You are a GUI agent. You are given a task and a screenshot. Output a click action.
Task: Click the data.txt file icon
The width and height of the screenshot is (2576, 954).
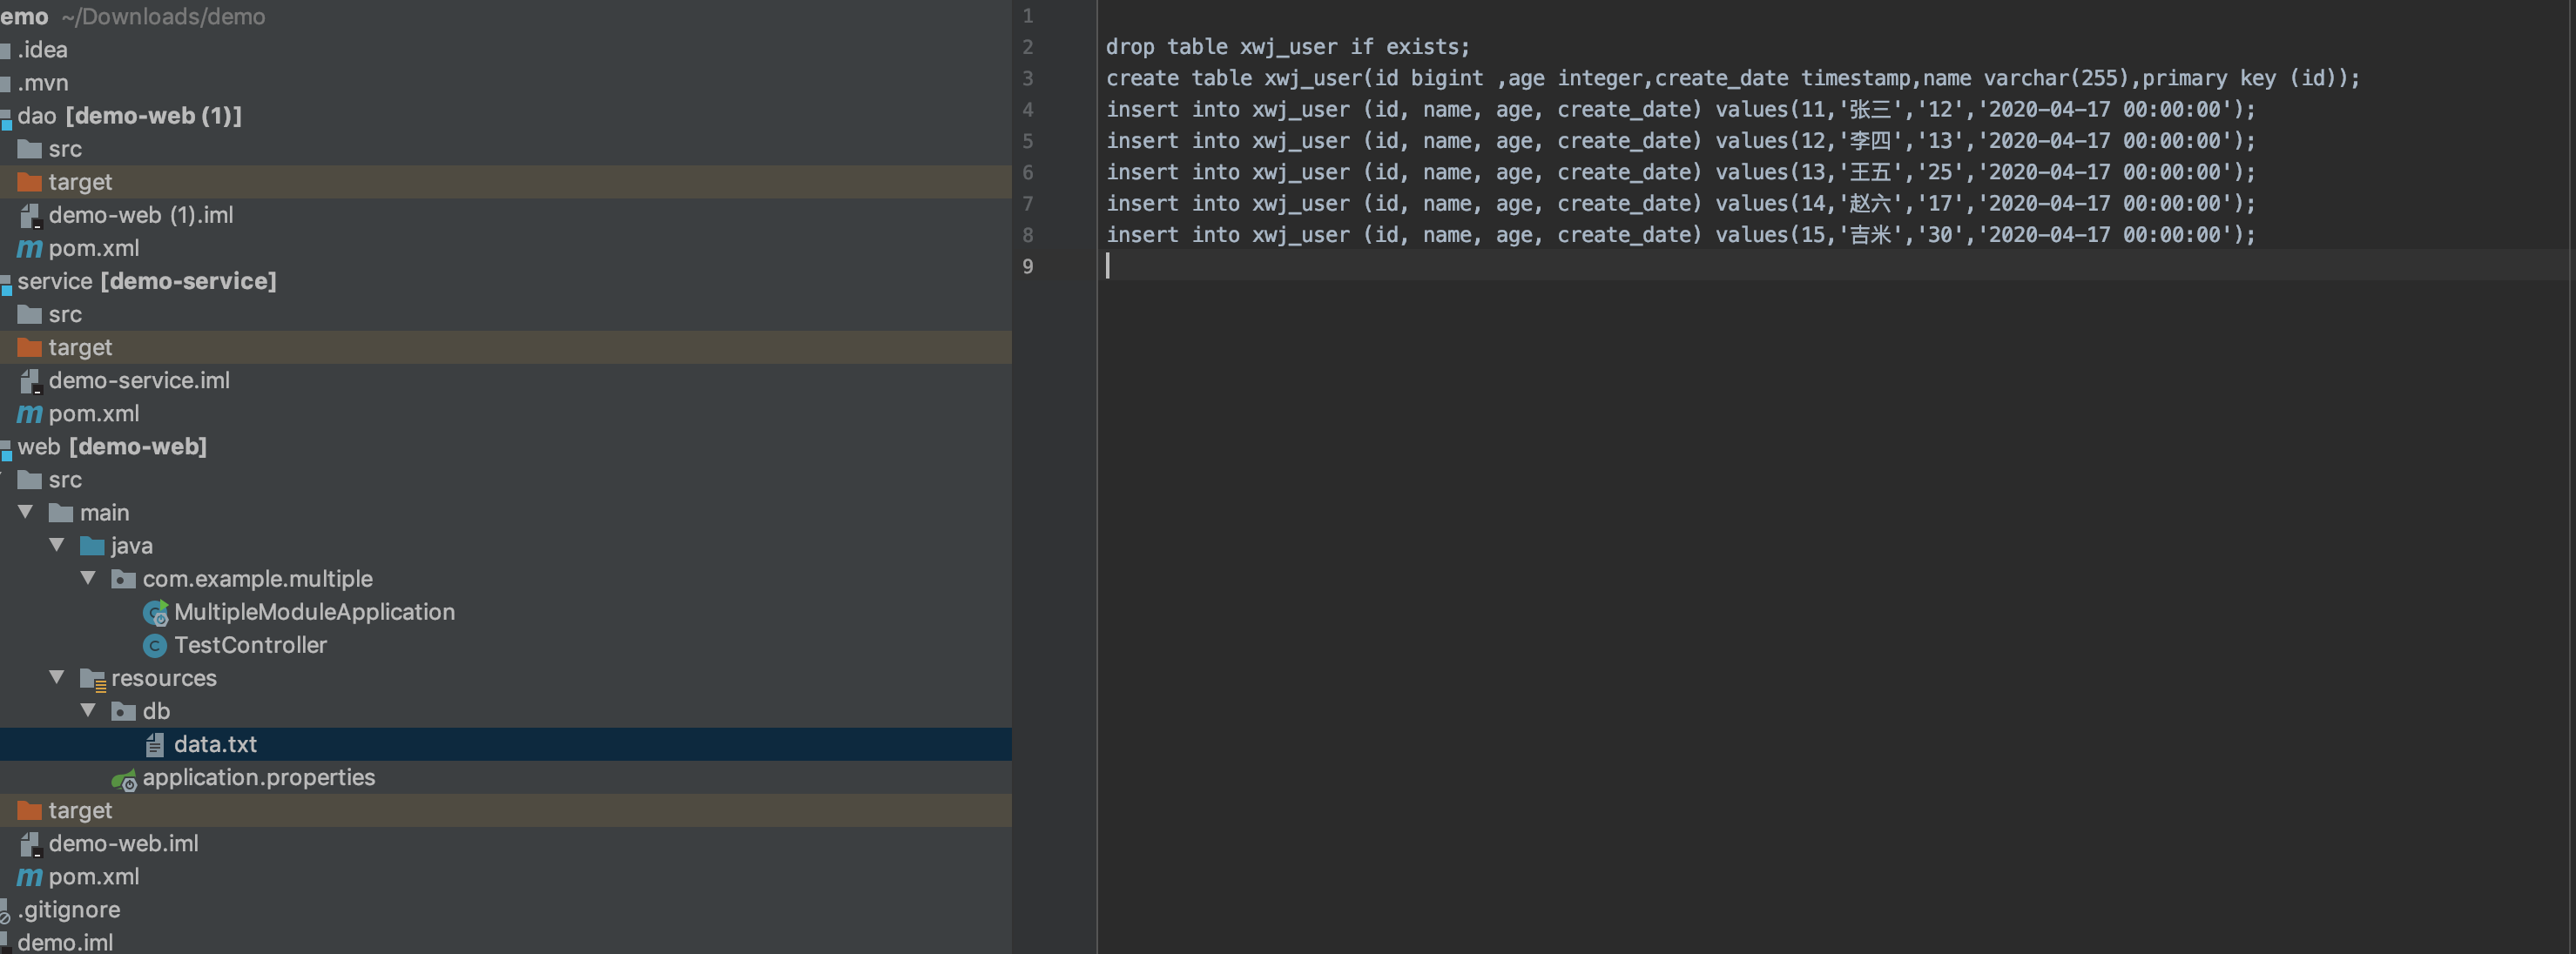[x=154, y=745]
